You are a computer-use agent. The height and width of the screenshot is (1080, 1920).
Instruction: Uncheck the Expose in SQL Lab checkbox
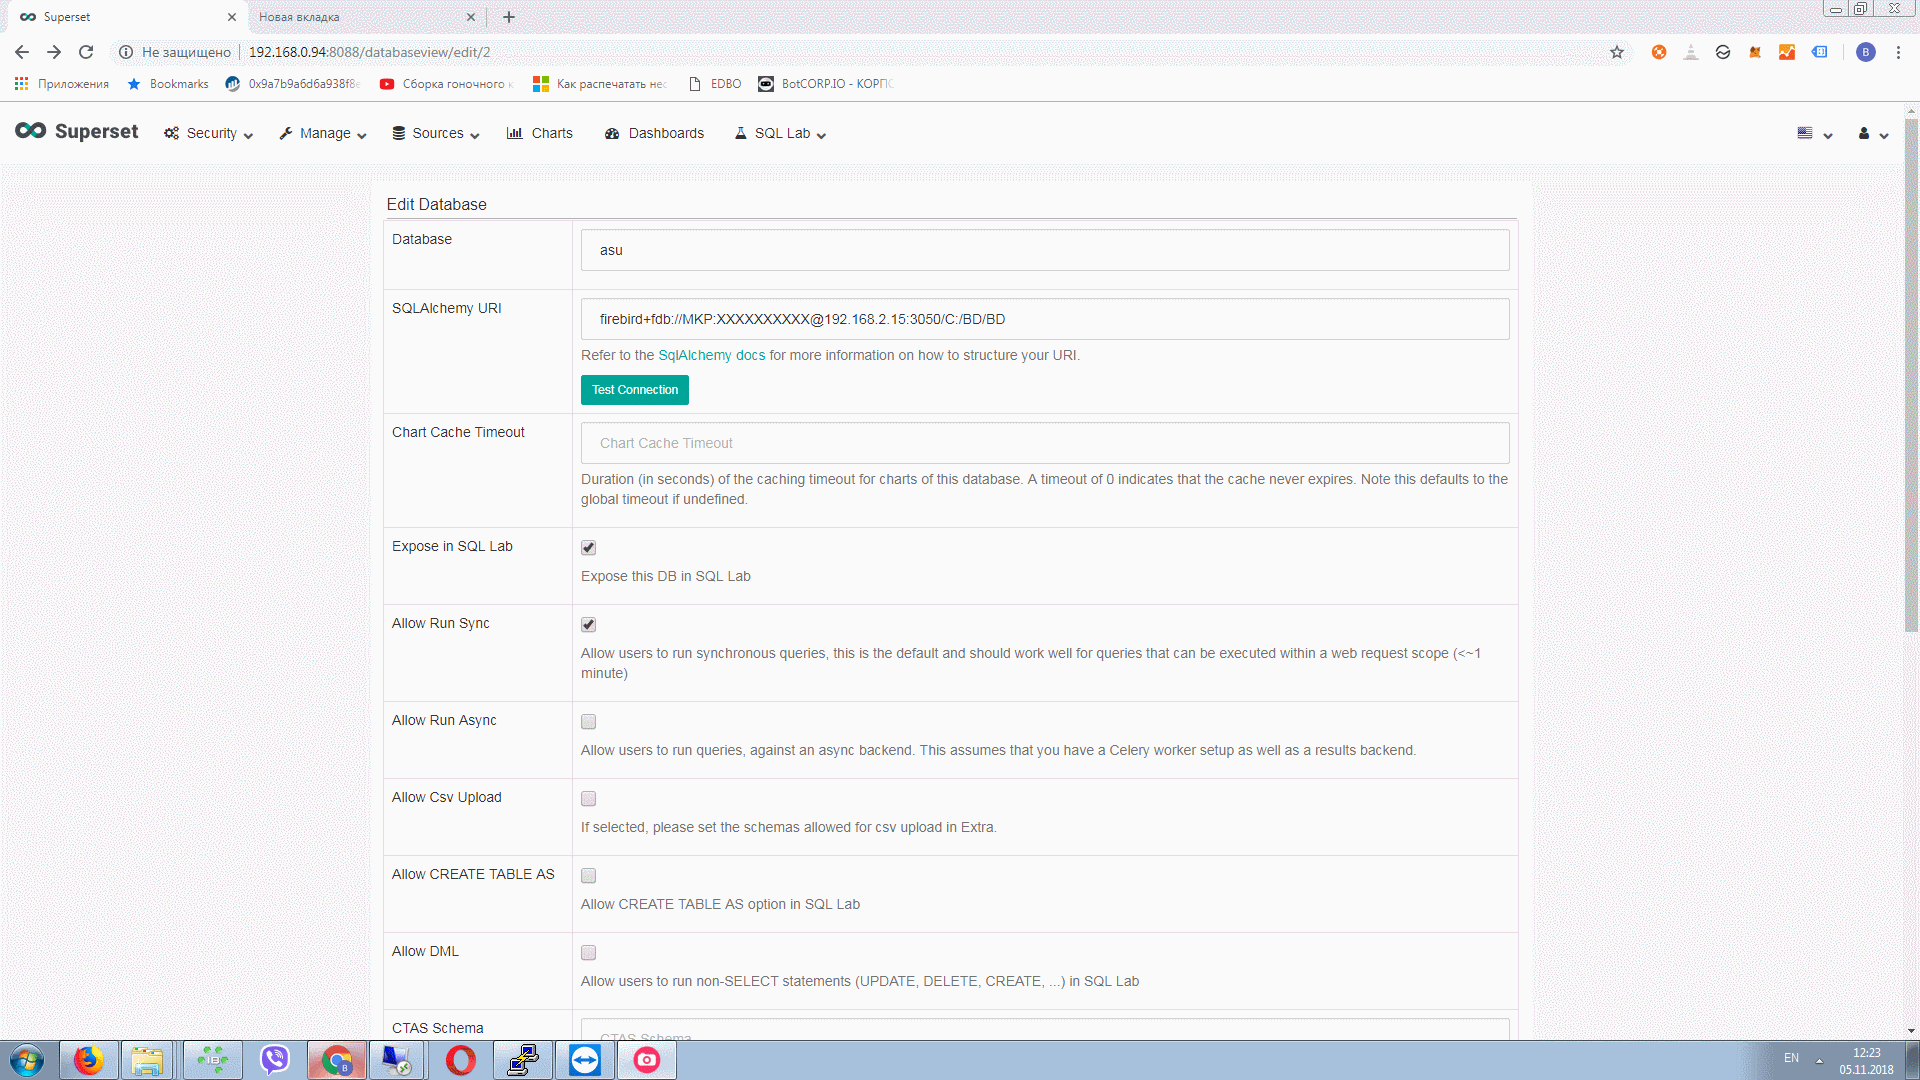[x=588, y=547]
